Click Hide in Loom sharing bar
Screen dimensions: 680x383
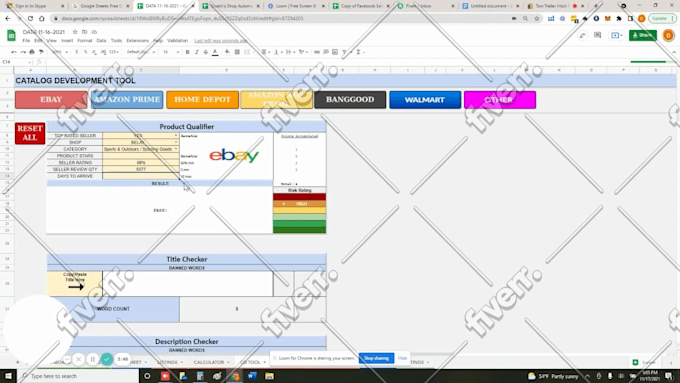tap(402, 358)
